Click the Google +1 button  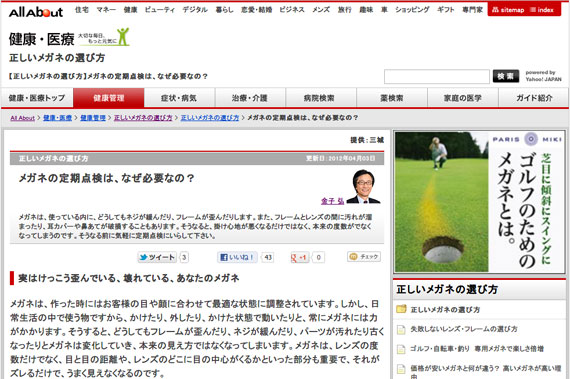click(x=299, y=257)
